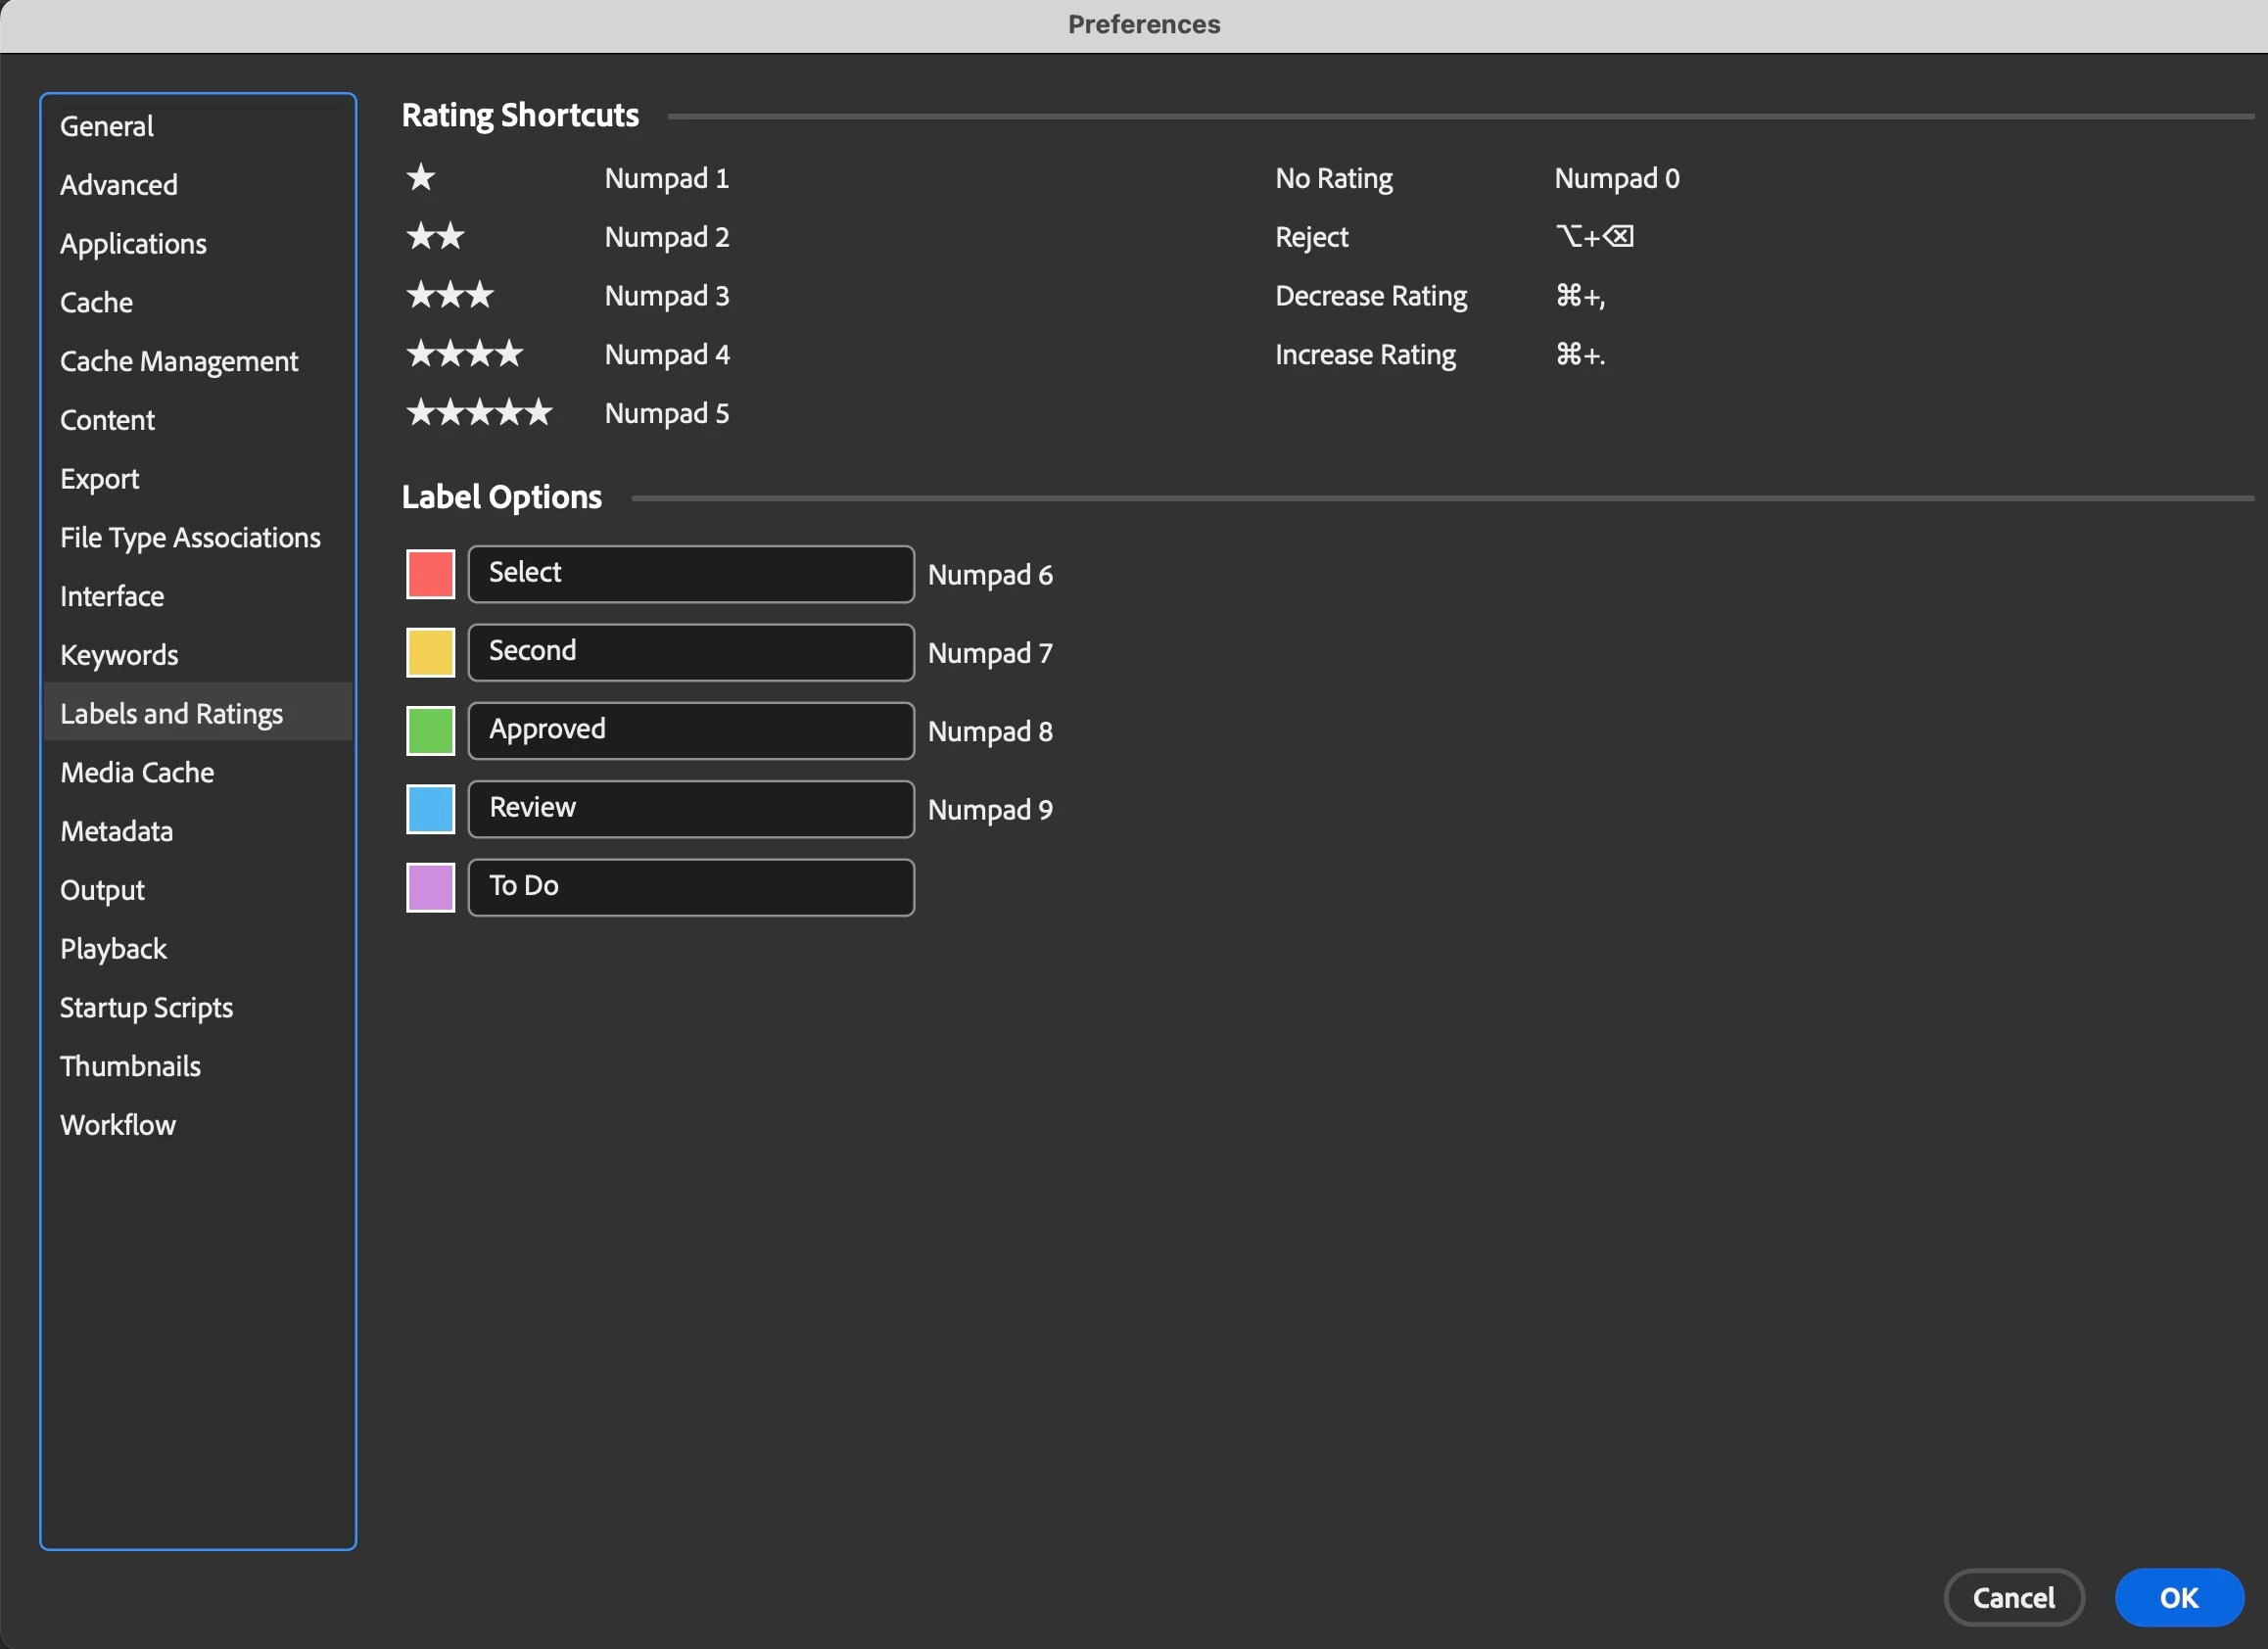Go to Startup Scripts preferences
This screenshot has width=2268, height=1649.
click(146, 1008)
